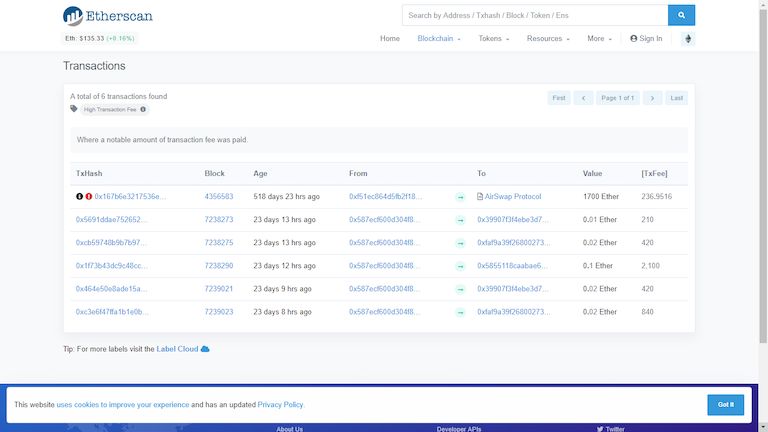
Task: Click the green arrow in block 7238273 row
Action: click(460, 220)
